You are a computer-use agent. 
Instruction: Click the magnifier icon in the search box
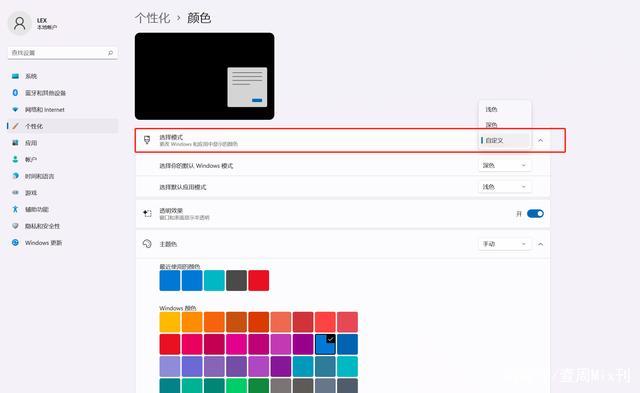pyautogui.click(x=110, y=53)
